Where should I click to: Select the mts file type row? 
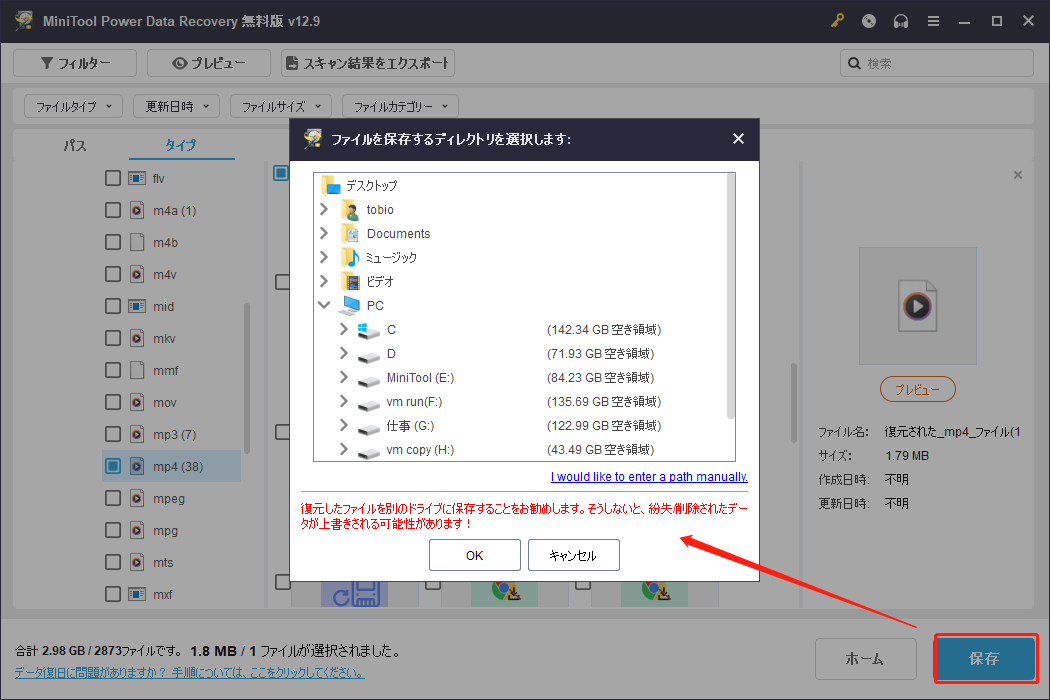point(171,563)
